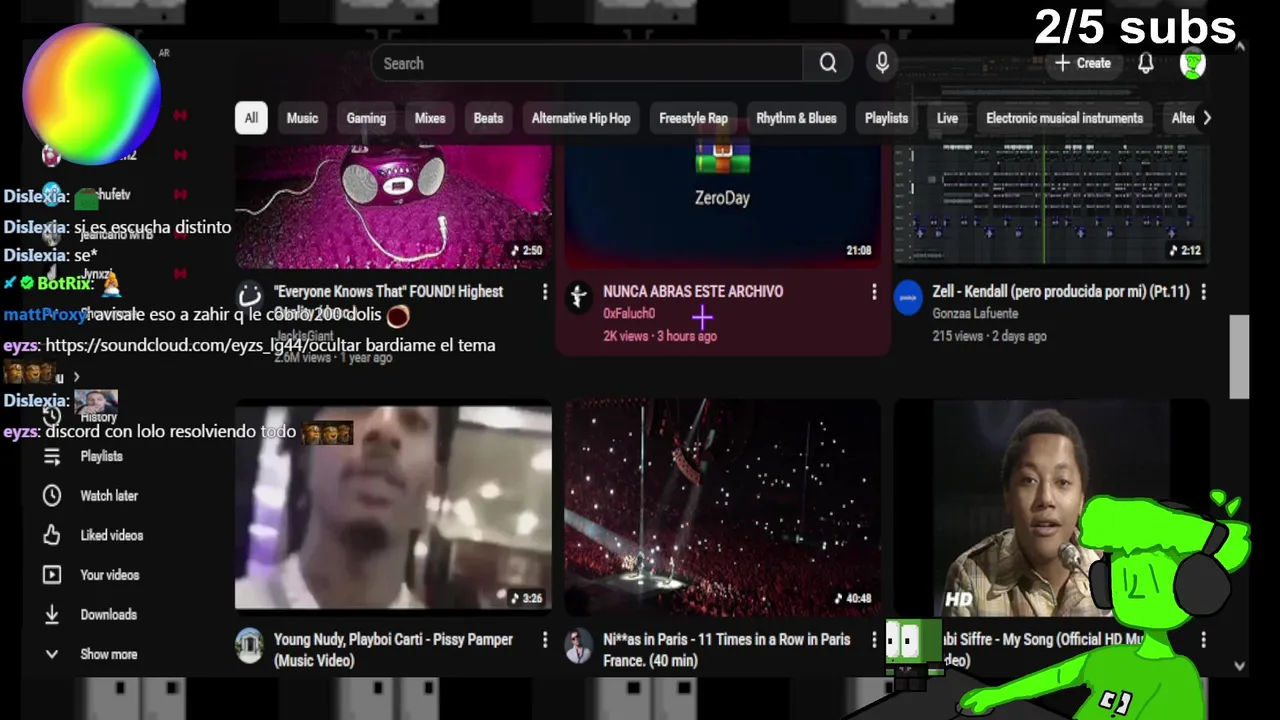Screen dimensions: 1280x720
Task: Open Pissy Pamper video channel avatar
Action: click(x=249, y=645)
